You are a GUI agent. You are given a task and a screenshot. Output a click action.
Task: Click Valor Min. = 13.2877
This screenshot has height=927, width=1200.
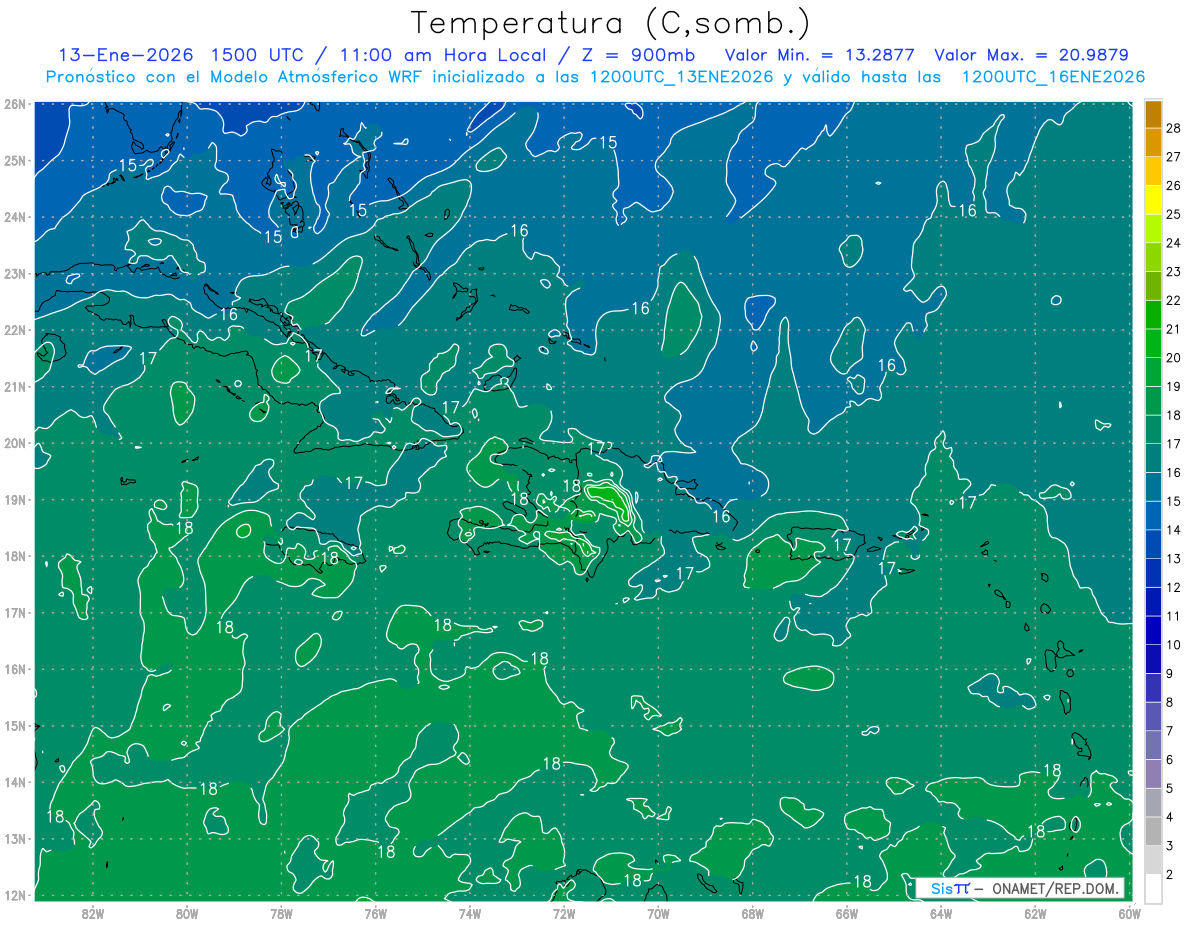[822, 55]
